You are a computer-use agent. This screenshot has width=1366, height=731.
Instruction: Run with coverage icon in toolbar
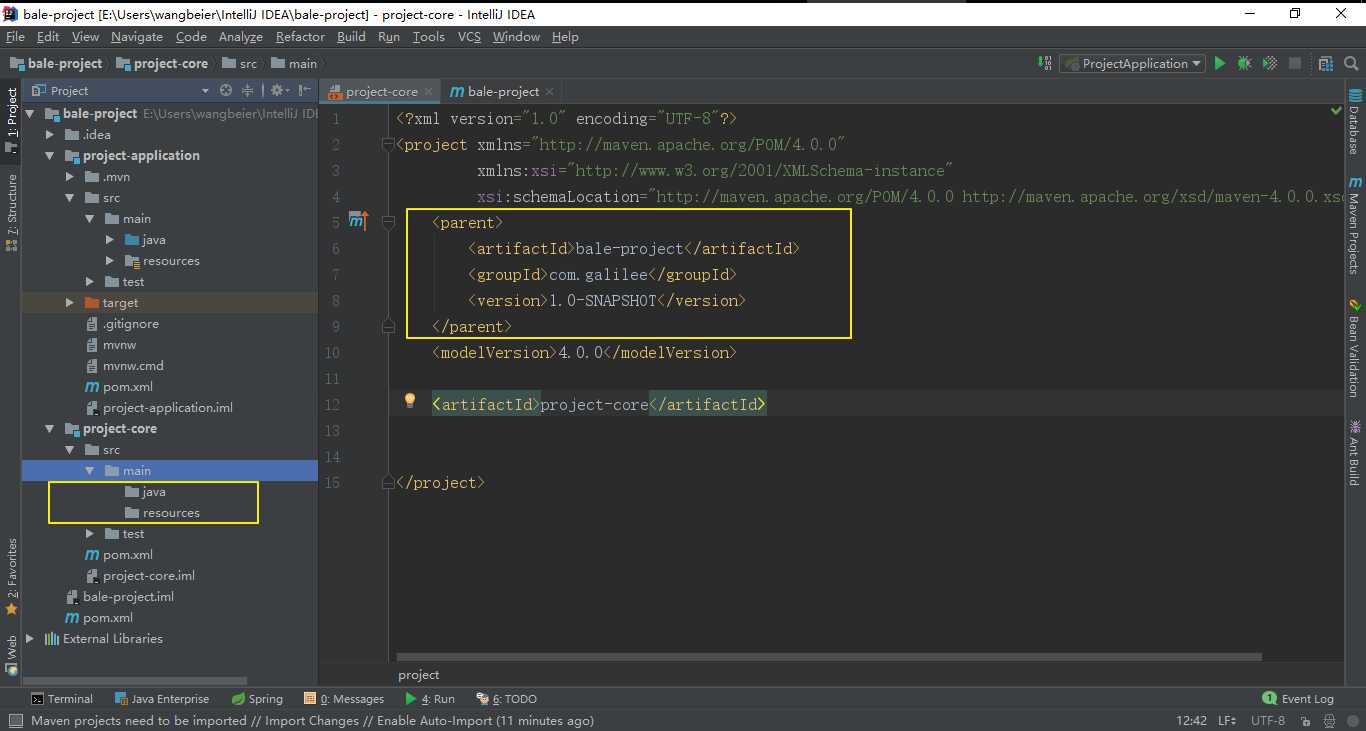(x=1270, y=63)
